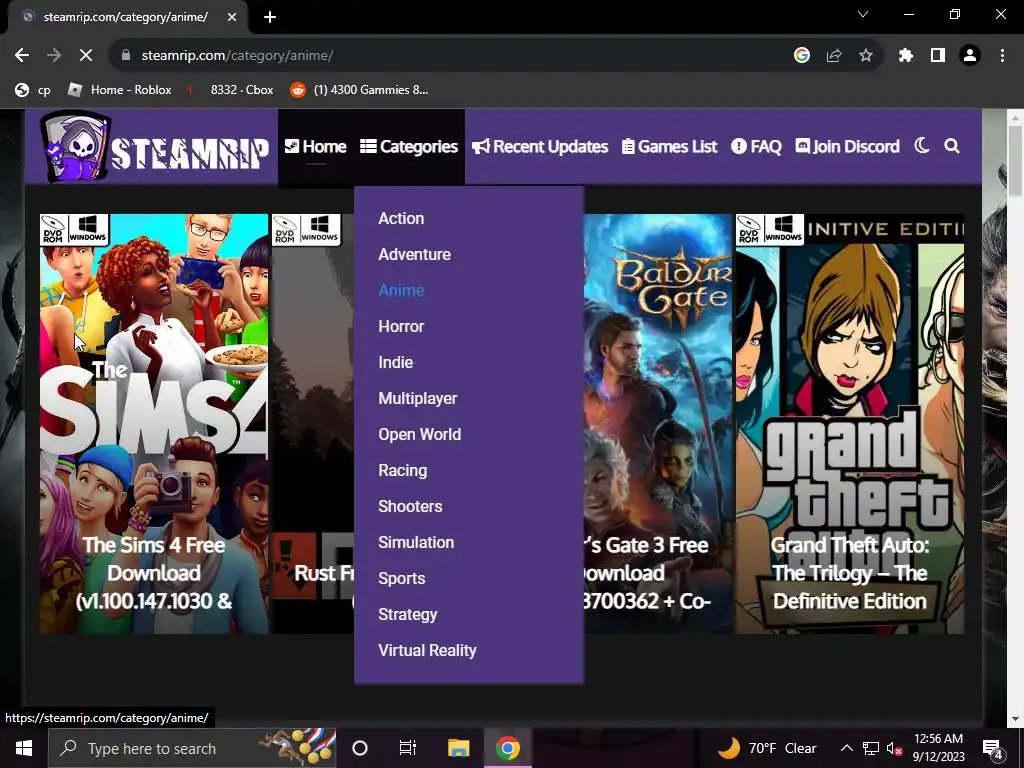
Task: Click Chrome icon on taskbar
Action: pyautogui.click(x=507, y=748)
